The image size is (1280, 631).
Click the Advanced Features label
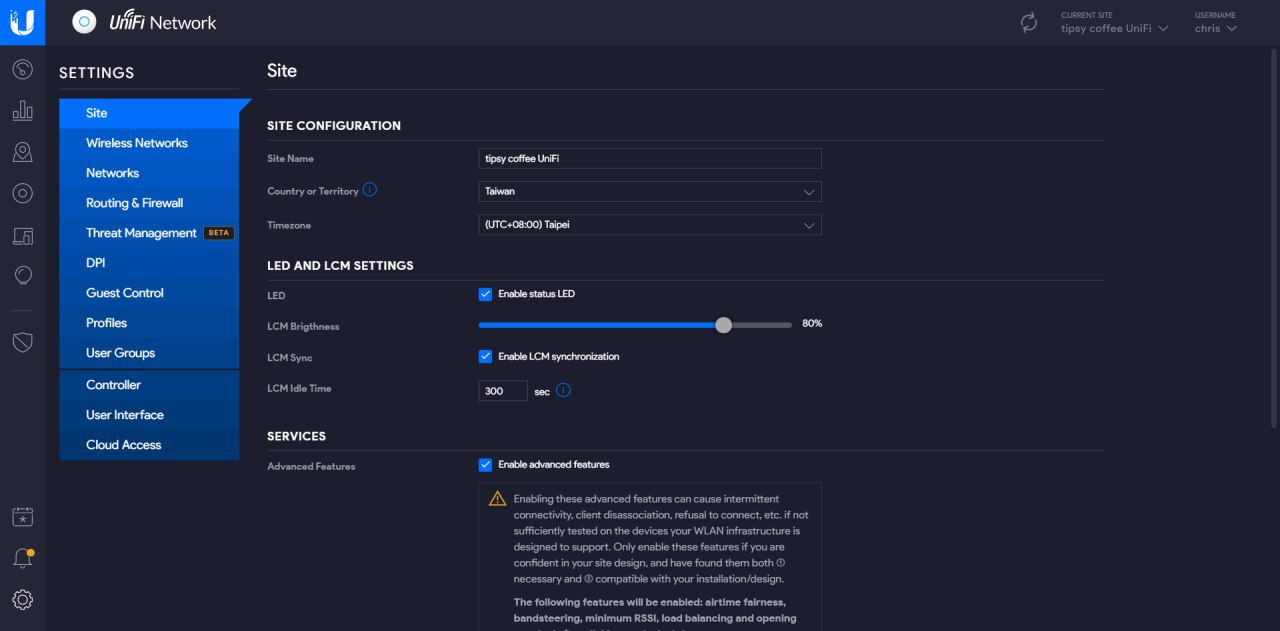311,466
